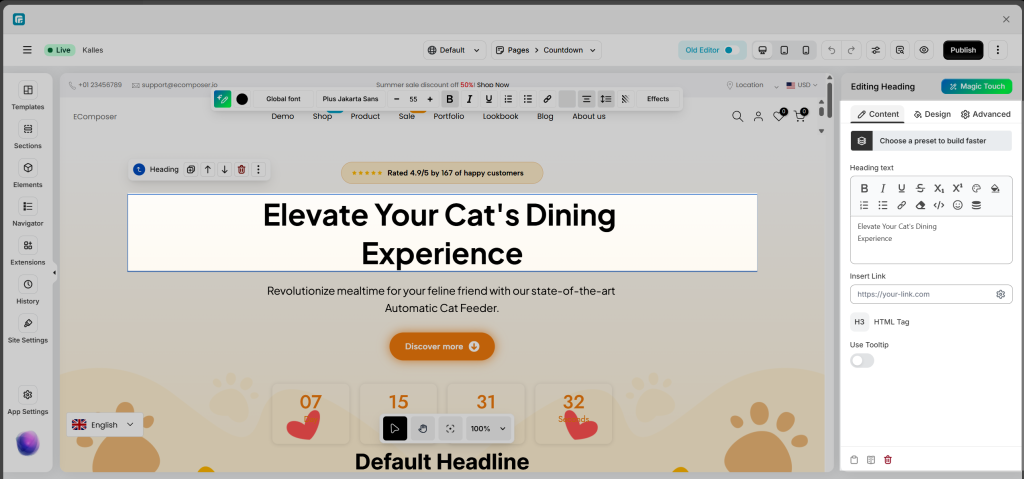Click the undo arrow in top bar
This screenshot has height=479, width=1024.
point(829,50)
